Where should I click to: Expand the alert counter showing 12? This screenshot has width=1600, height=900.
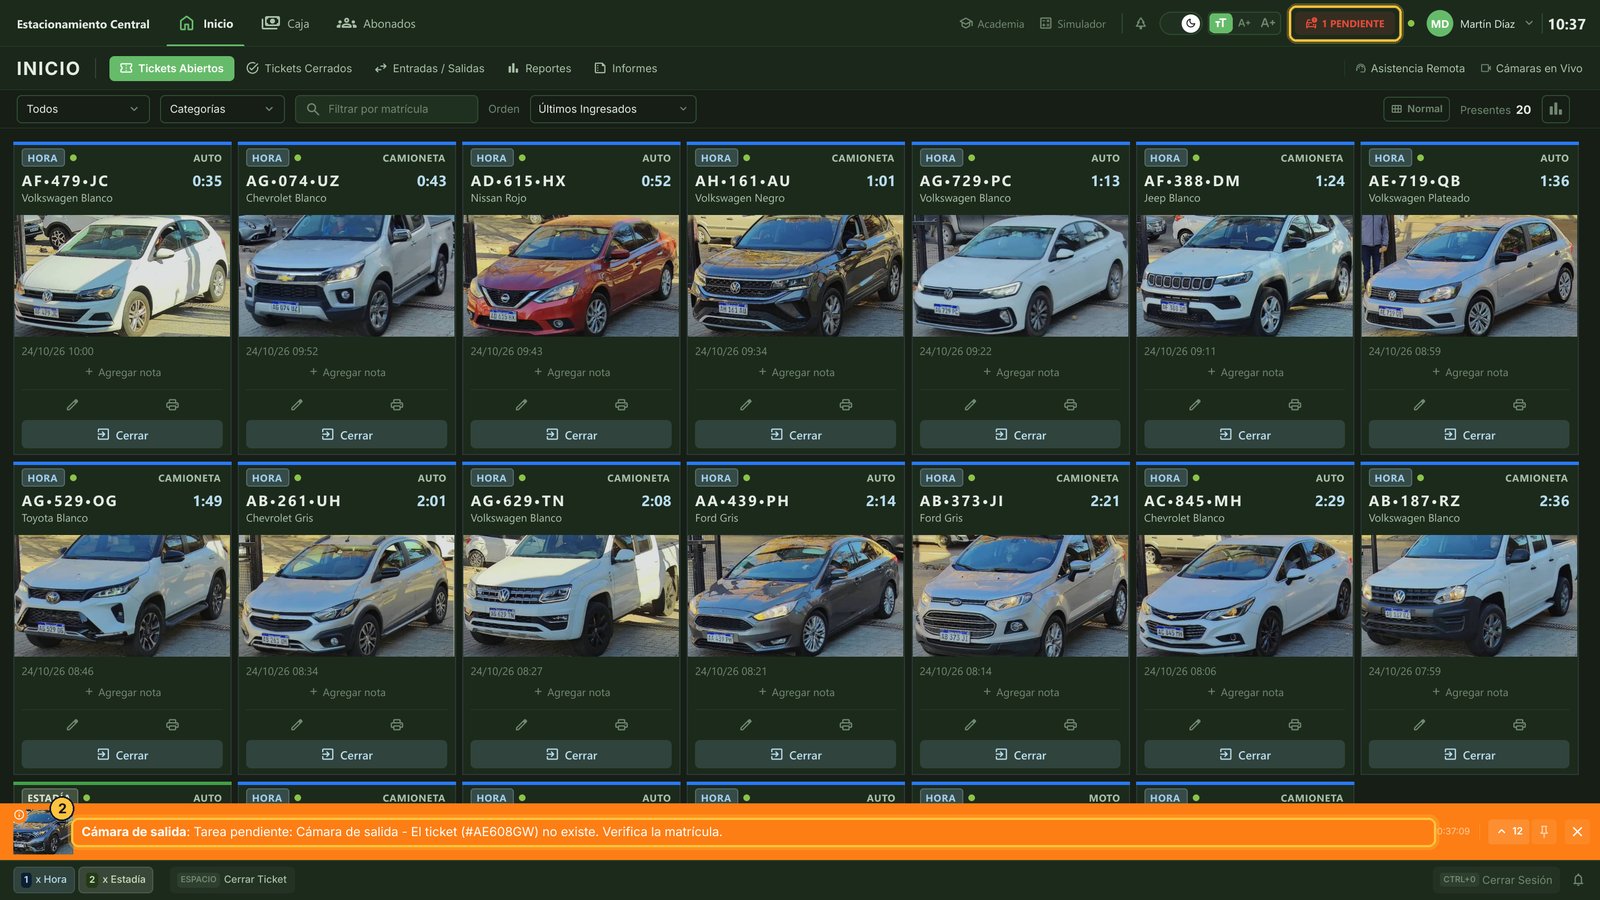tap(1509, 831)
